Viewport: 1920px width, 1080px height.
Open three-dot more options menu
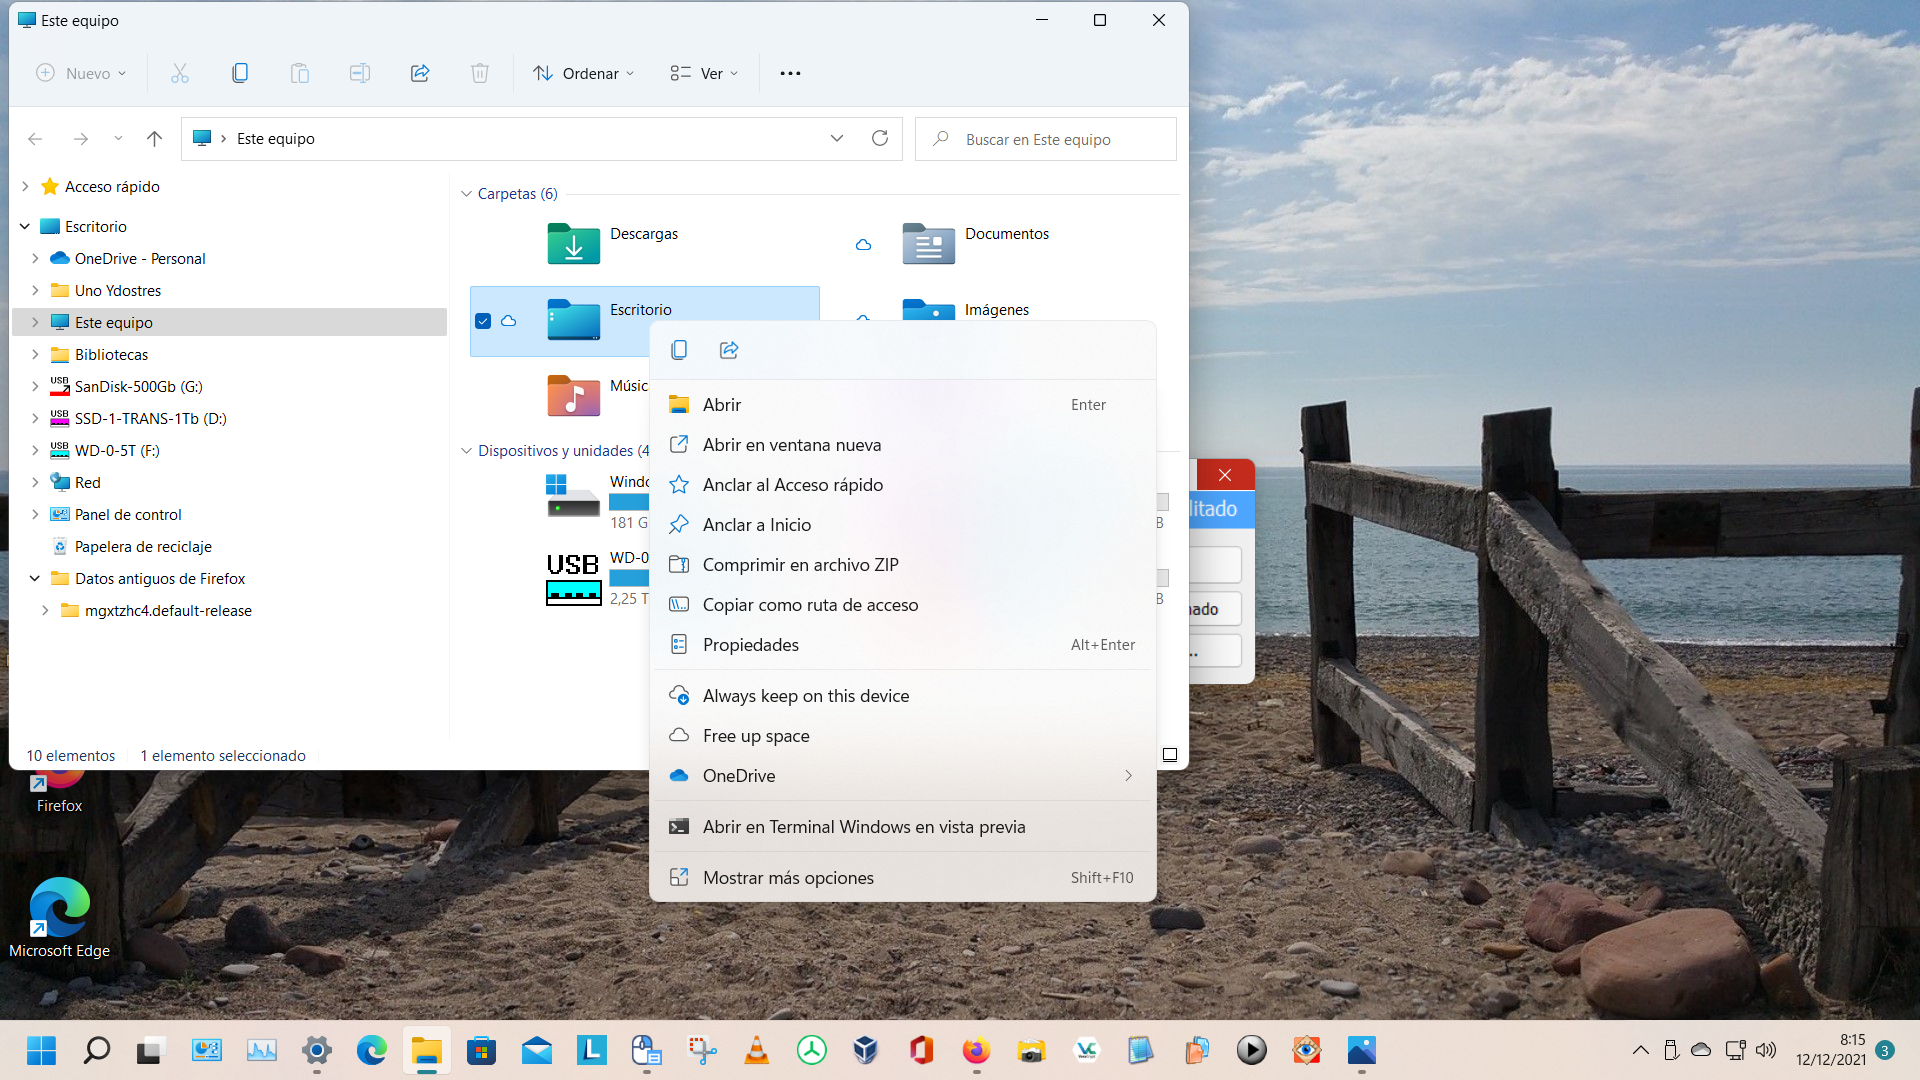[790, 73]
